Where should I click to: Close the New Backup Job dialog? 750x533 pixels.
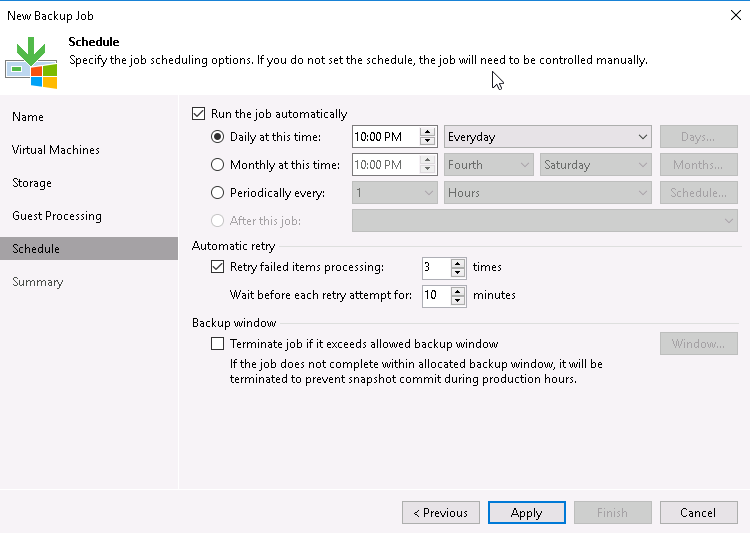pyautogui.click(x=736, y=15)
